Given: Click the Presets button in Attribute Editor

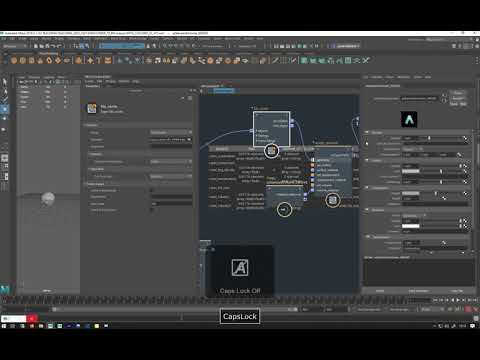Looking at the screenshot, I should click(458, 98).
